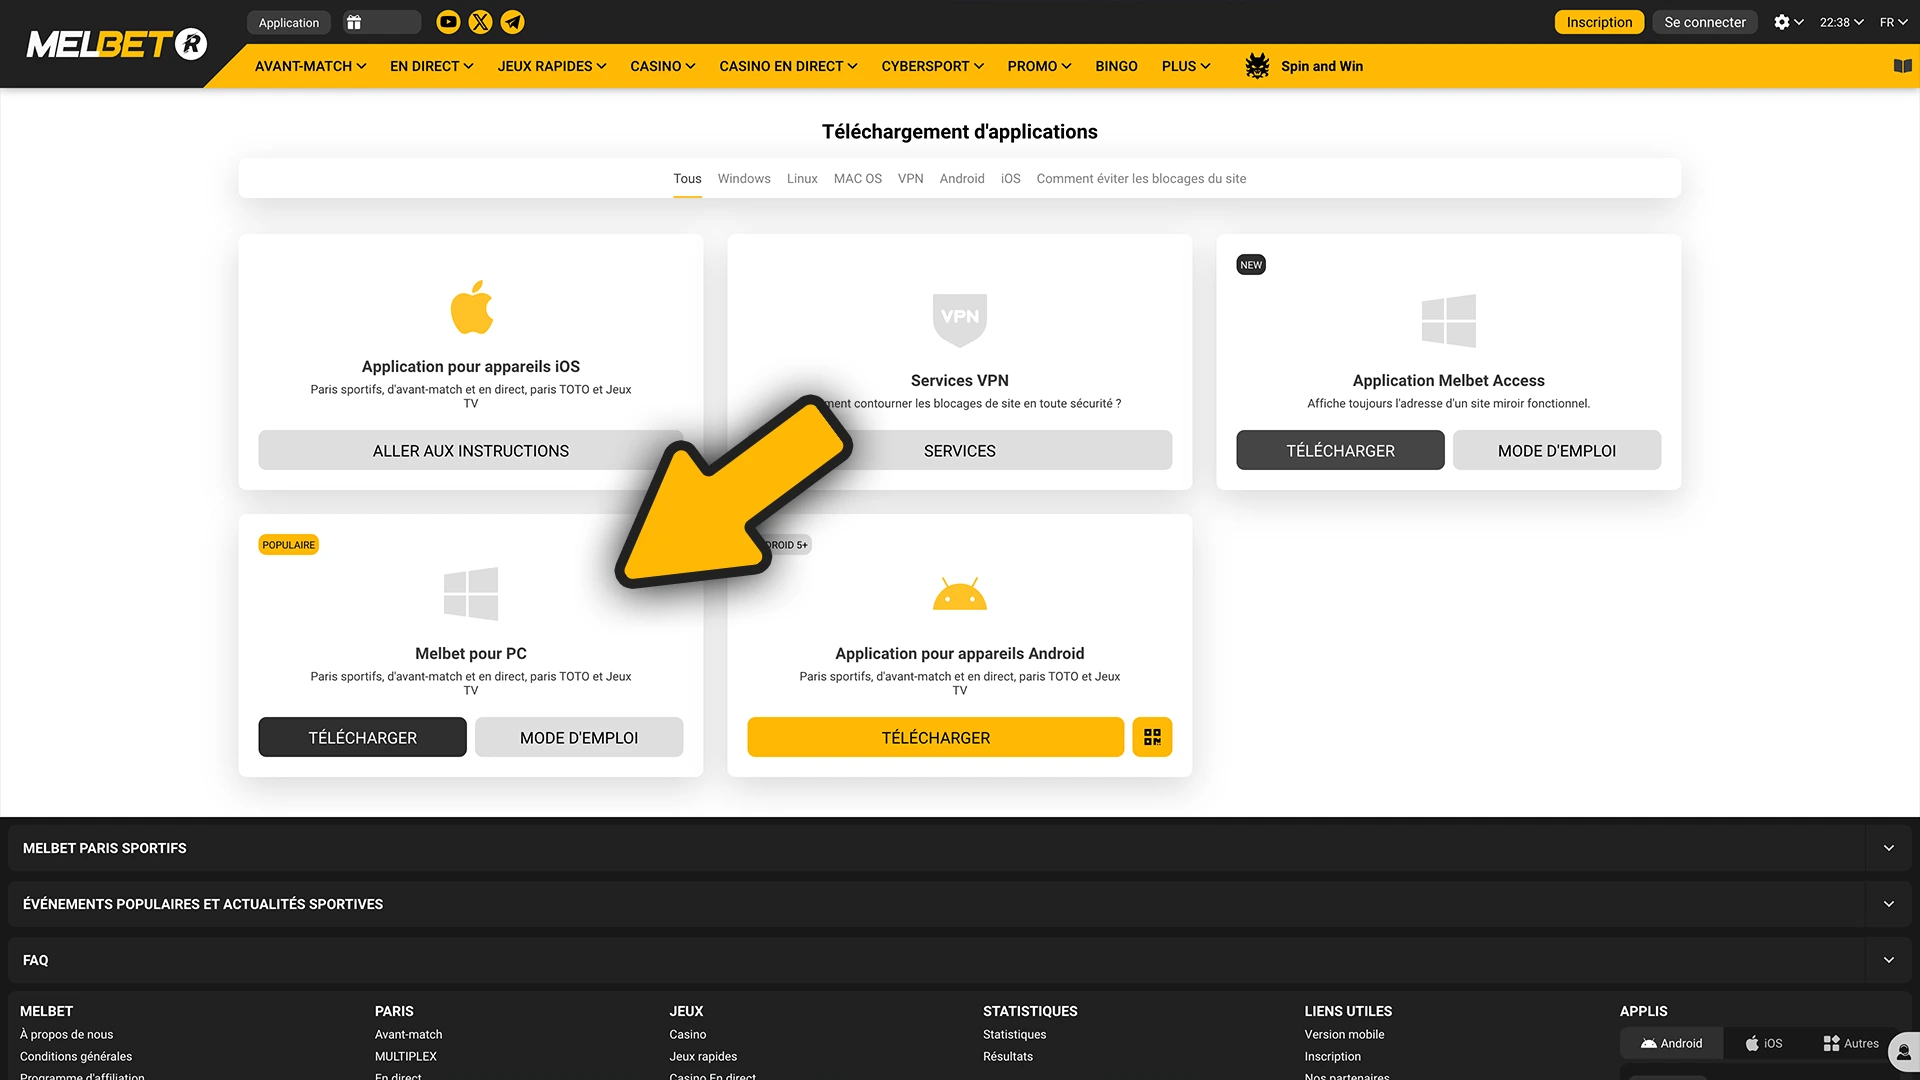Expand the MELBET PARIS SPORTIFS section
Screen dimensions: 1920x1080
point(1888,848)
